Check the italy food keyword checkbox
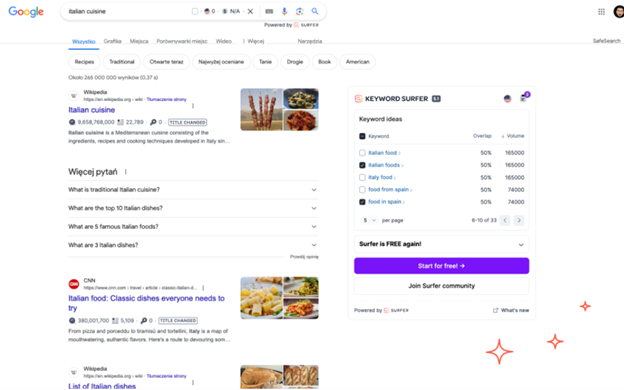Screen dimensions: 624x390 (362, 177)
